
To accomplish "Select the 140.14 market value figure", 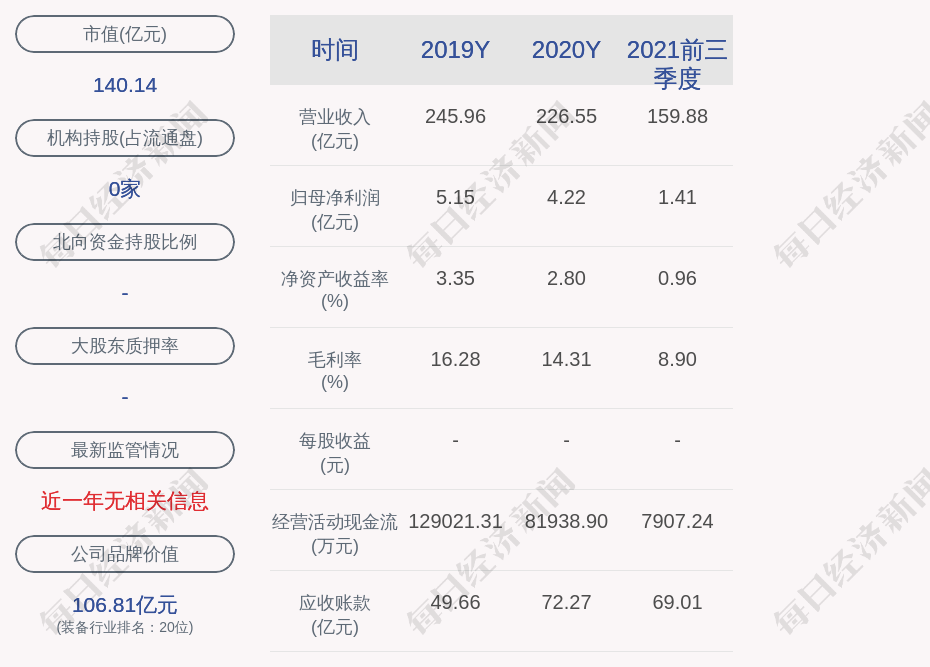I will (x=125, y=85).
